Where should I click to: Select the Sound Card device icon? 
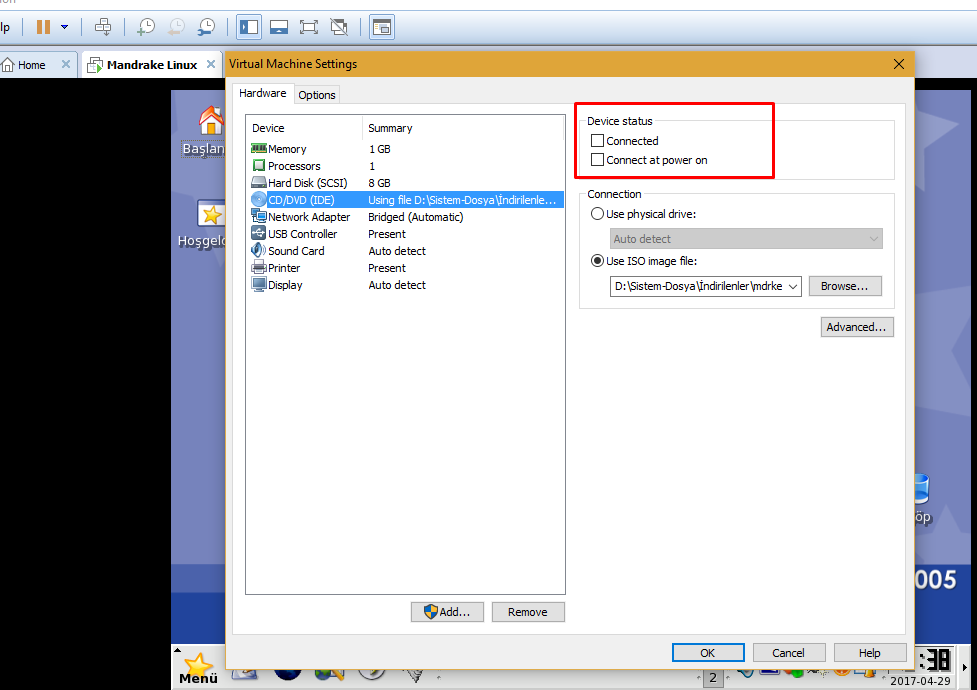click(x=259, y=250)
